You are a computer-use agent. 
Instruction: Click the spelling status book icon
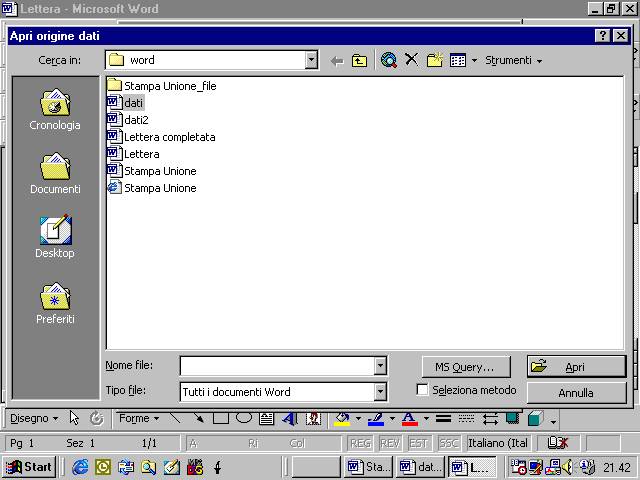point(558,443)
